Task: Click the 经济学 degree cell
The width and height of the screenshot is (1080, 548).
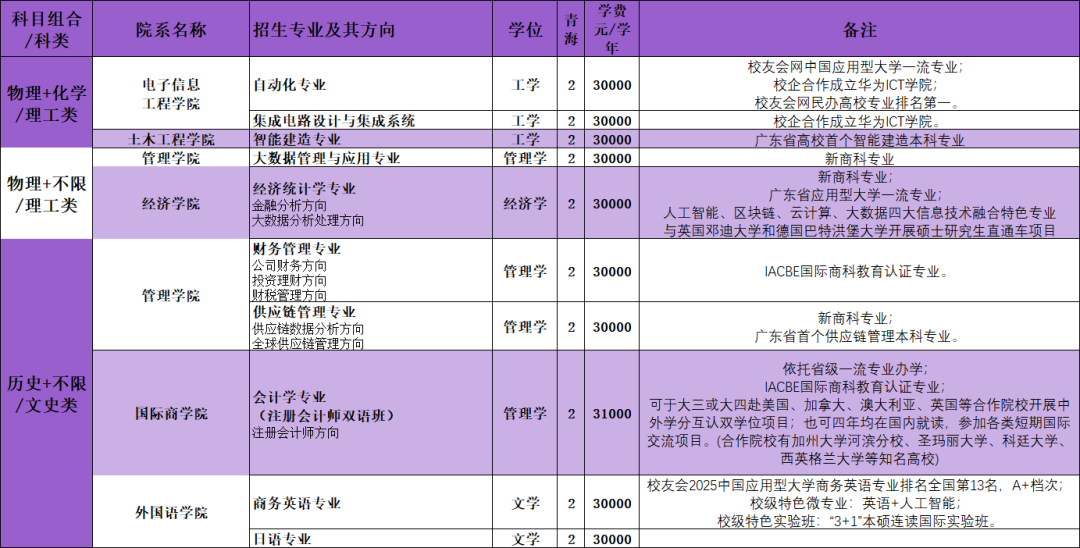Action: click(x=525, y=203)
